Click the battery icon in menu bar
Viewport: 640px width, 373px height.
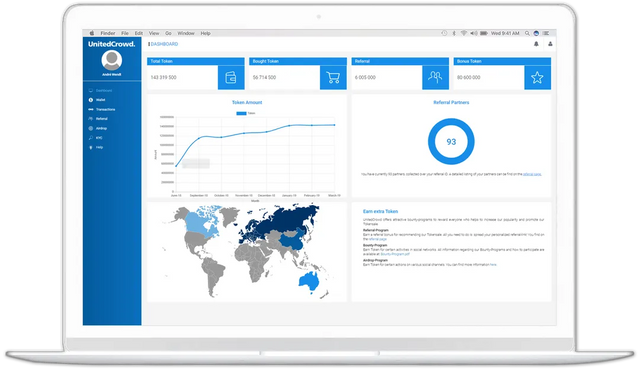tap(484, 33)
